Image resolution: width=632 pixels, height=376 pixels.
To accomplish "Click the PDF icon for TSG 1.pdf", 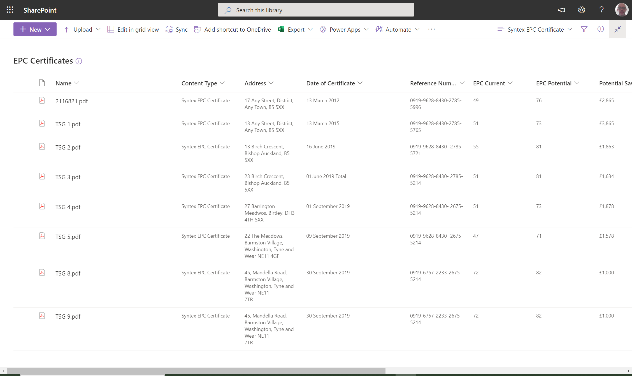I will pyautogui.click(x=42, y=124).
